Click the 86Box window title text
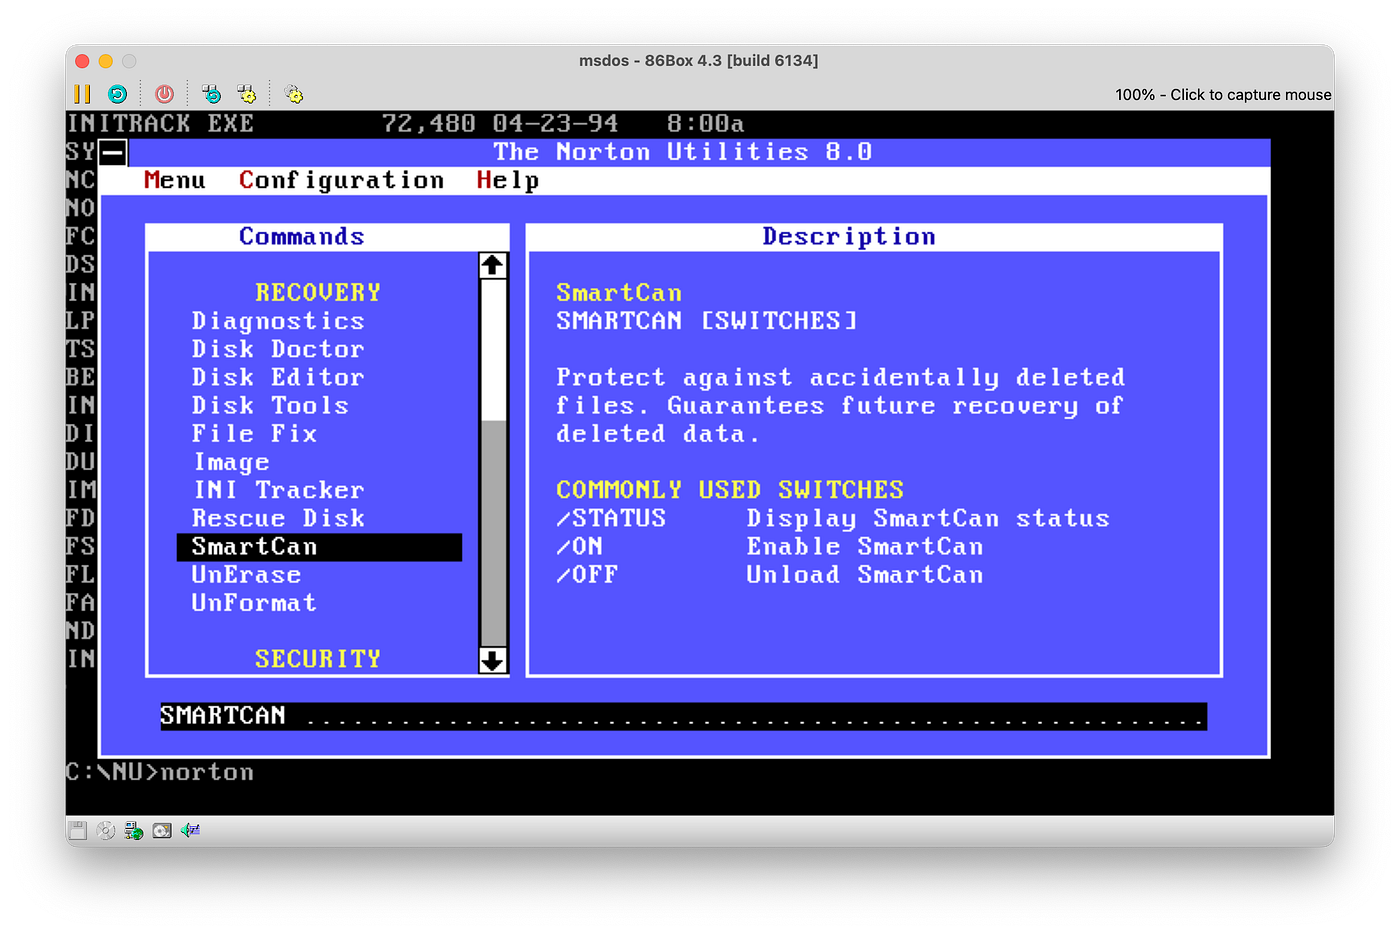This screenshot has width=1400, height=934. [699, 60]
